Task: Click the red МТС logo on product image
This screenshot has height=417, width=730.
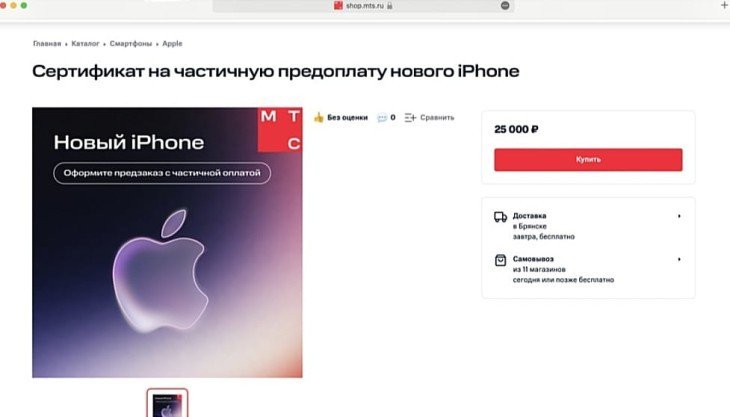Action: 280,130
